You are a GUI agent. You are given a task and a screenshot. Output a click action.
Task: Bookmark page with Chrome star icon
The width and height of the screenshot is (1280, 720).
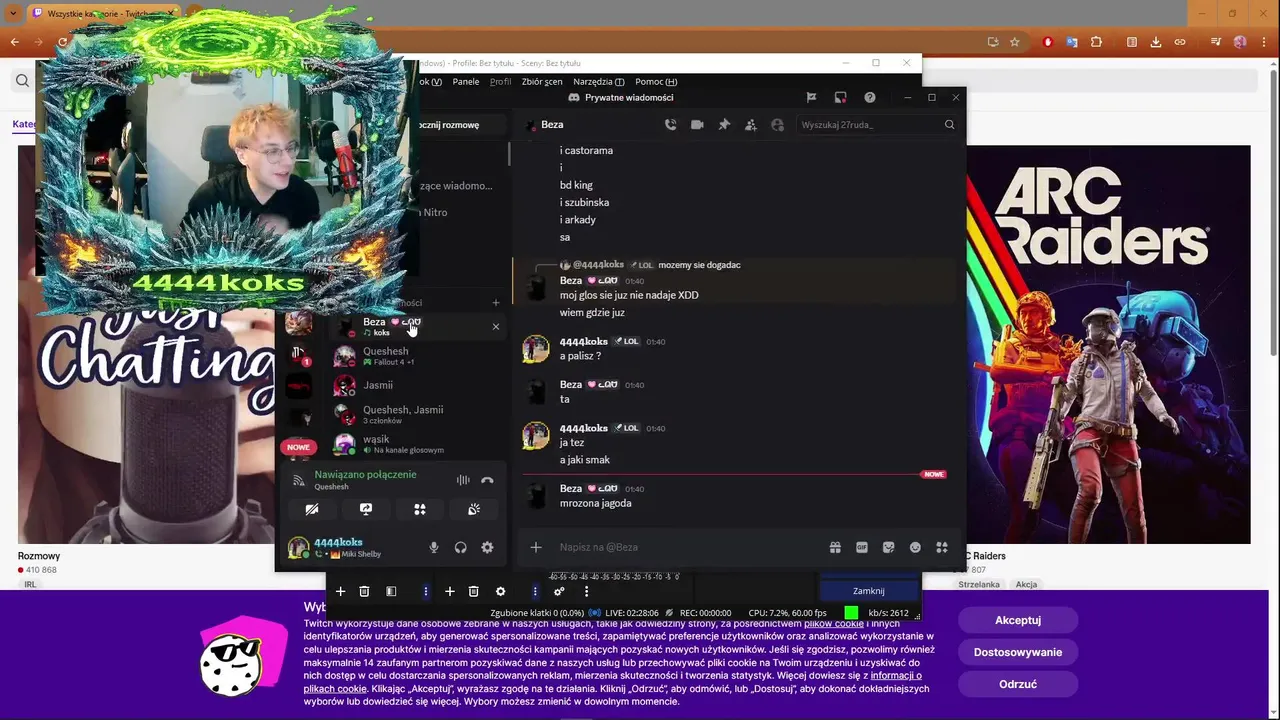click(x=1014, y=42)
